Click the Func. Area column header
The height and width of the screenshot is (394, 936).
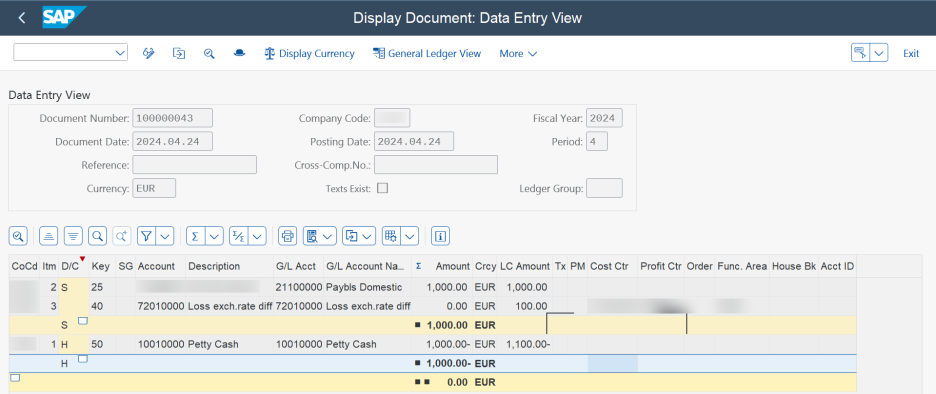(742, 266)
